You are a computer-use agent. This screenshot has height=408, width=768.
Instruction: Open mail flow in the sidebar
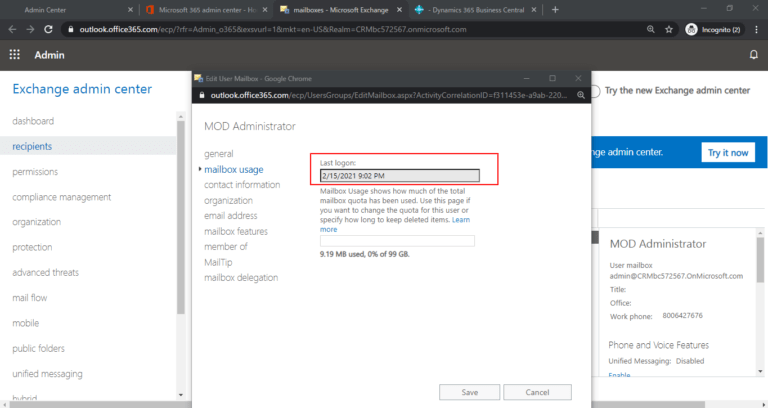[x=30, y=298]
